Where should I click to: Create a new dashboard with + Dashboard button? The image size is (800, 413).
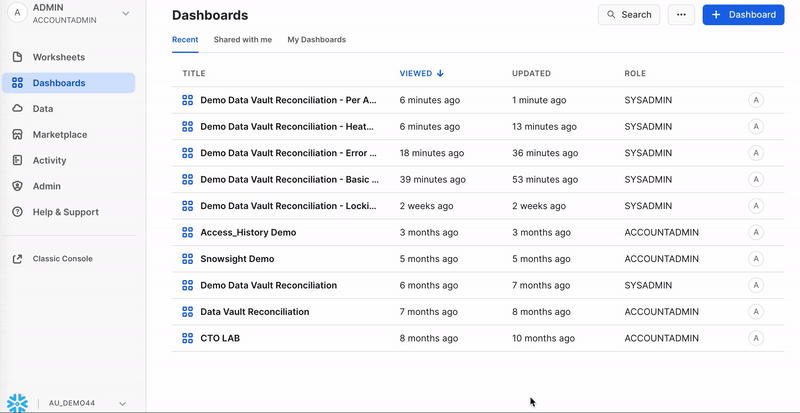(742, 15)
